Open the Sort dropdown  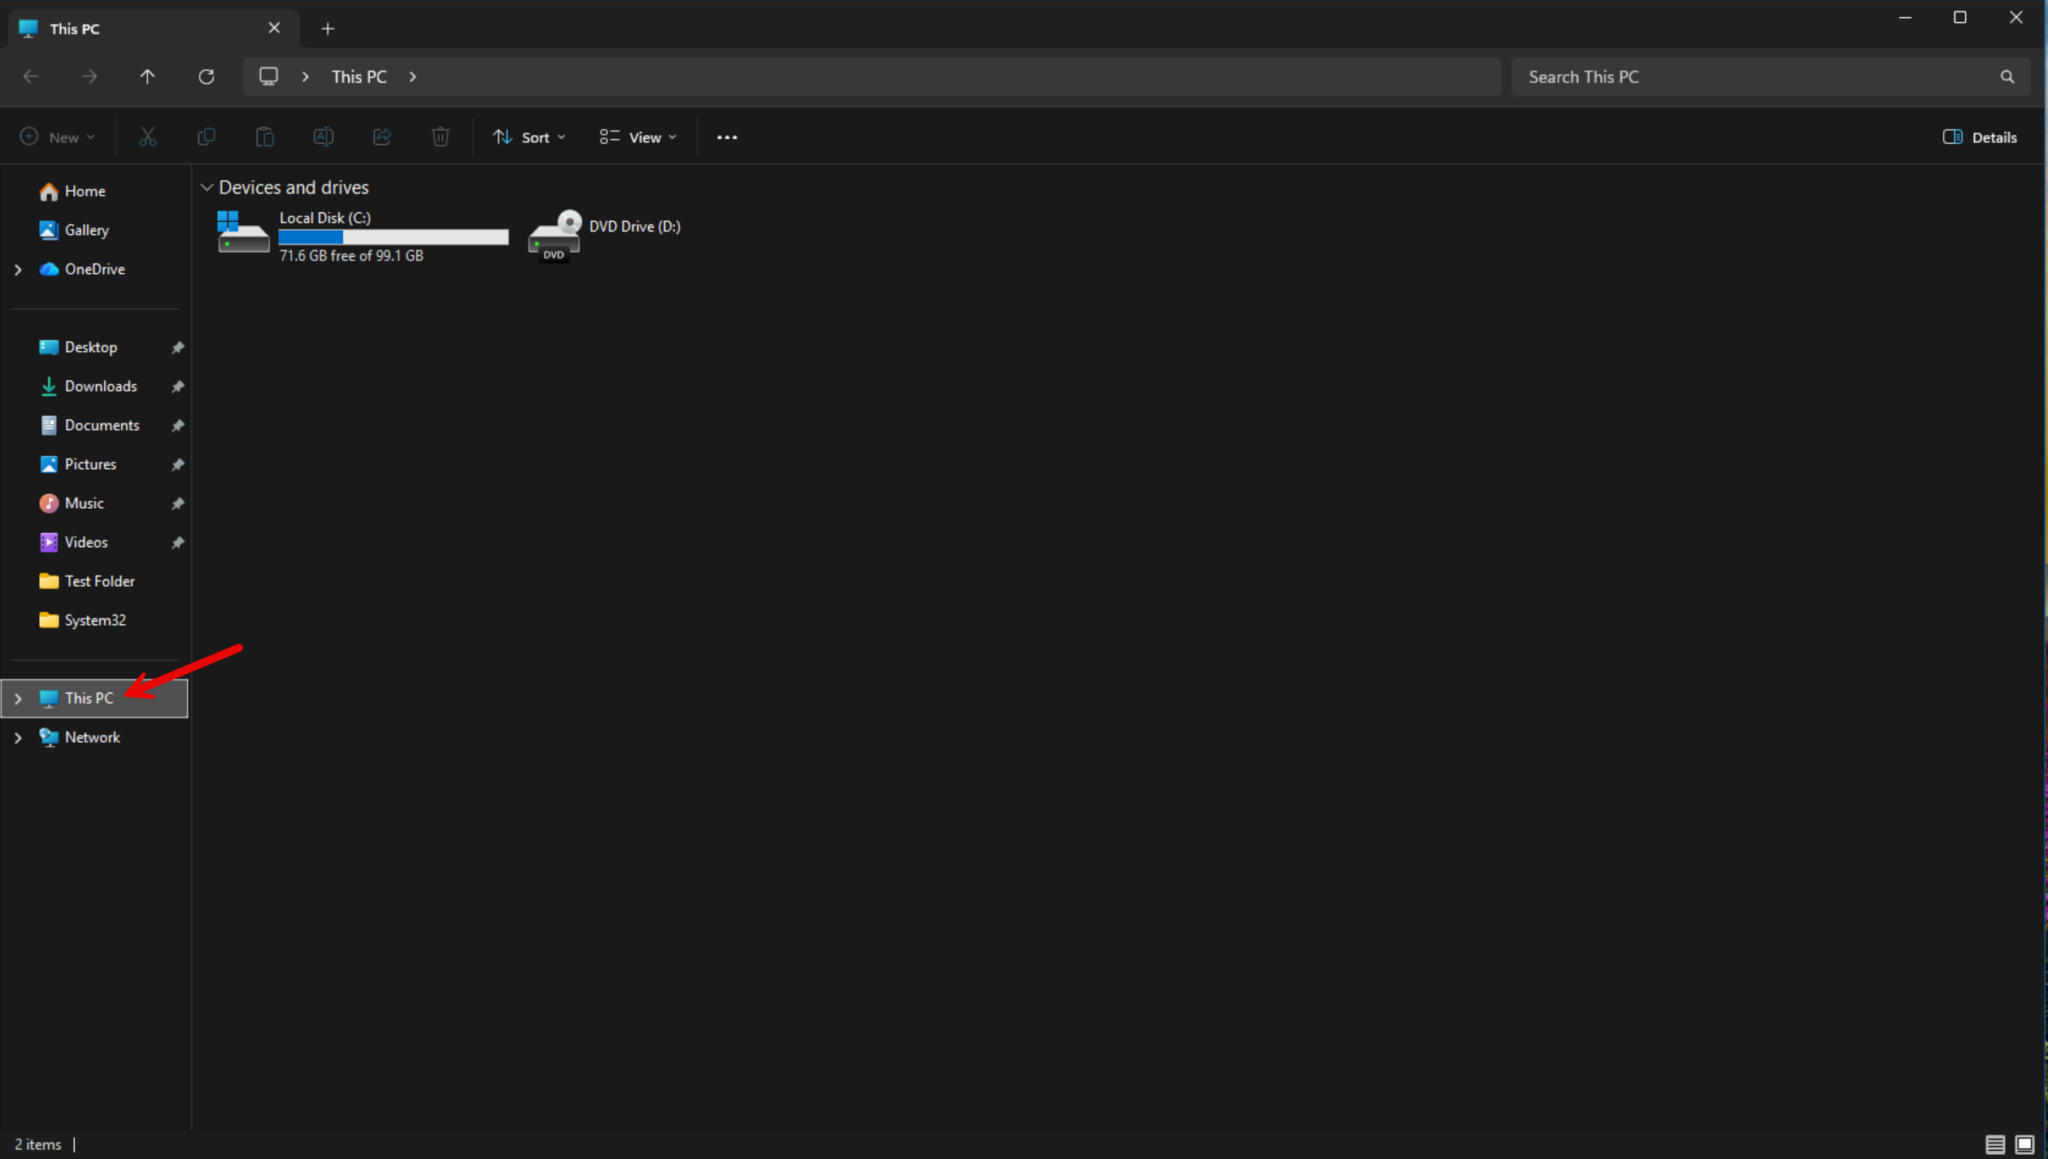tap(530, 137)
